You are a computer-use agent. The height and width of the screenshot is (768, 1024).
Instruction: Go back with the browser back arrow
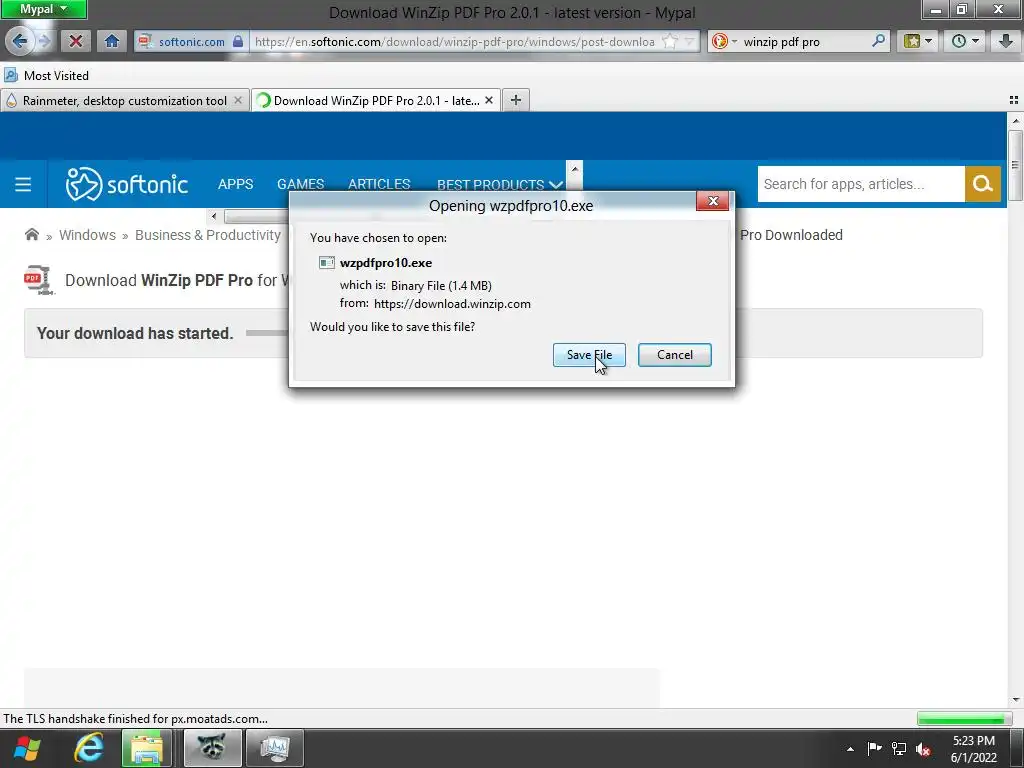[x=20, y=42]
